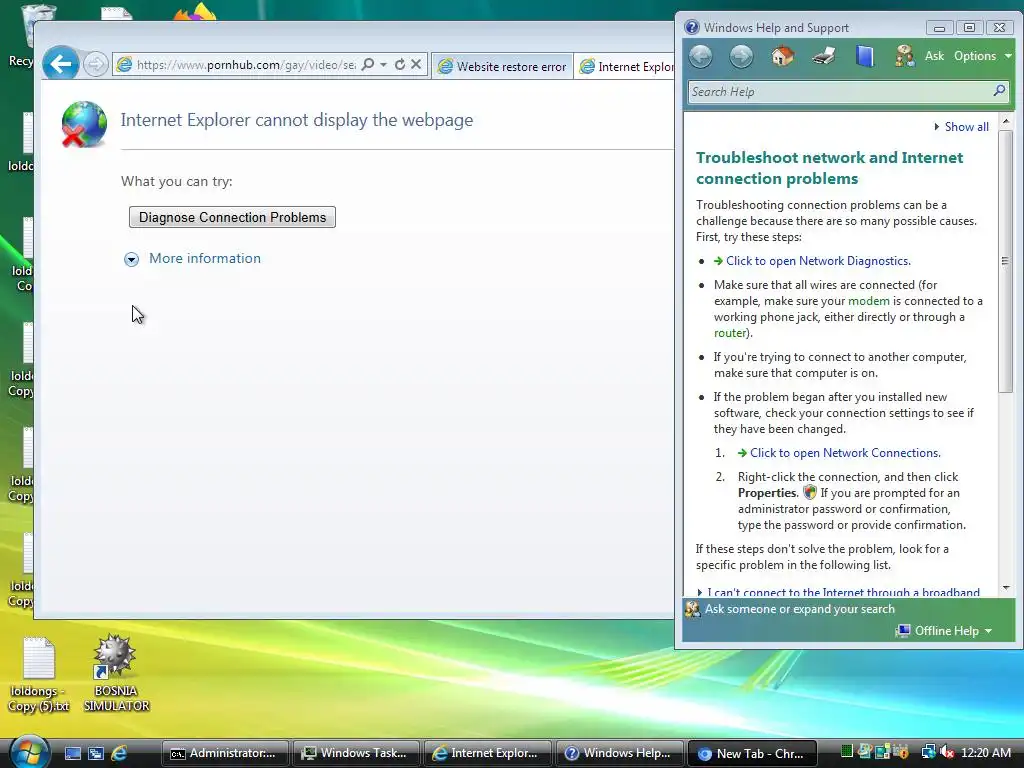Click the Internet Explorer forward arrow button

pos(96,64)
